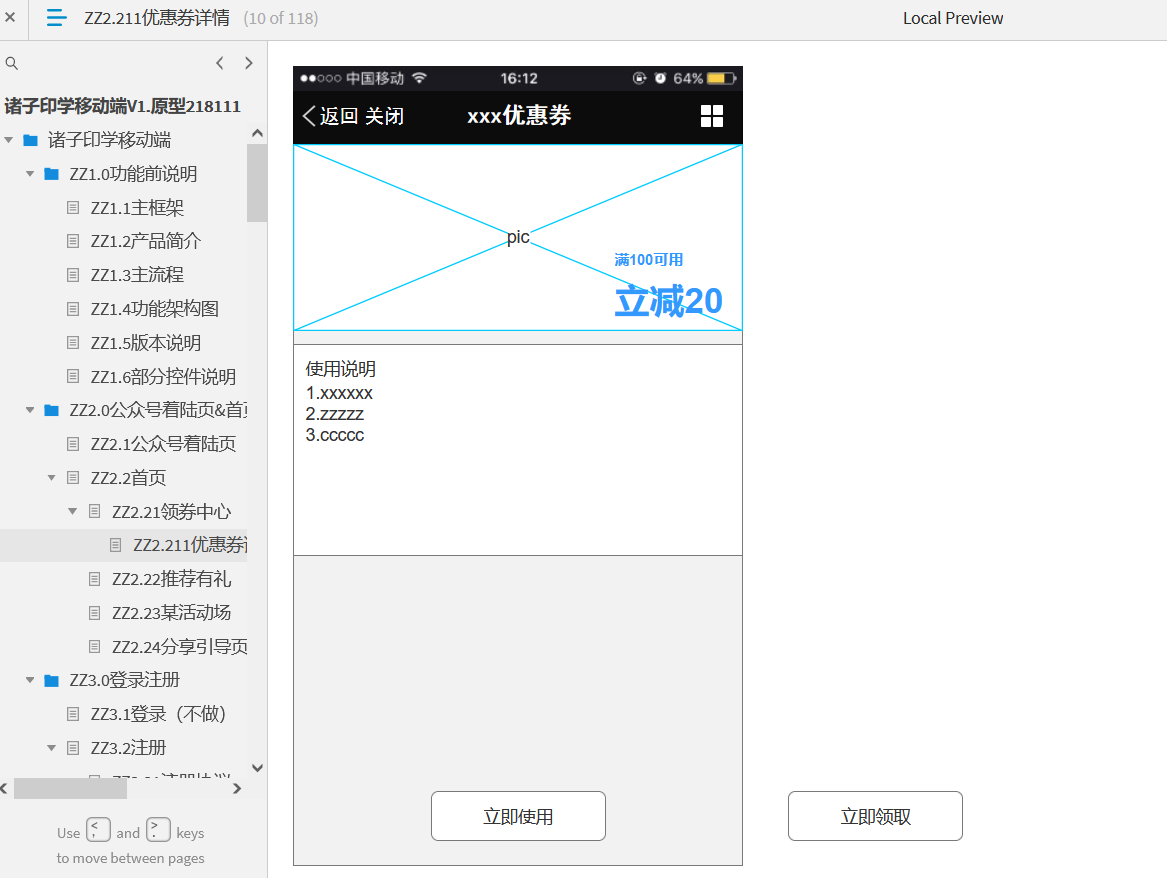
Task: Open page ZZ1.6部分控件说明
Action: coord(163,376)
